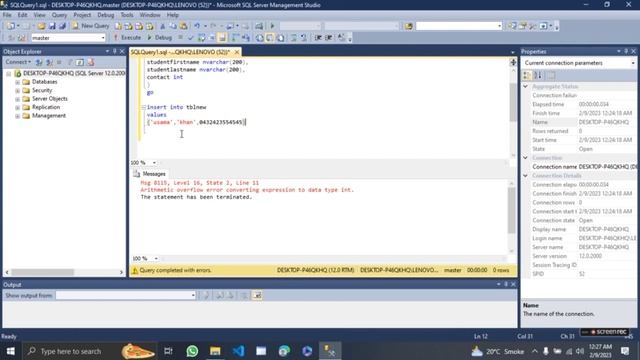The width and height of the screenshot is (640, 360).
Task: Click the Cancel executing query icon
Action: tap(180, 38)
